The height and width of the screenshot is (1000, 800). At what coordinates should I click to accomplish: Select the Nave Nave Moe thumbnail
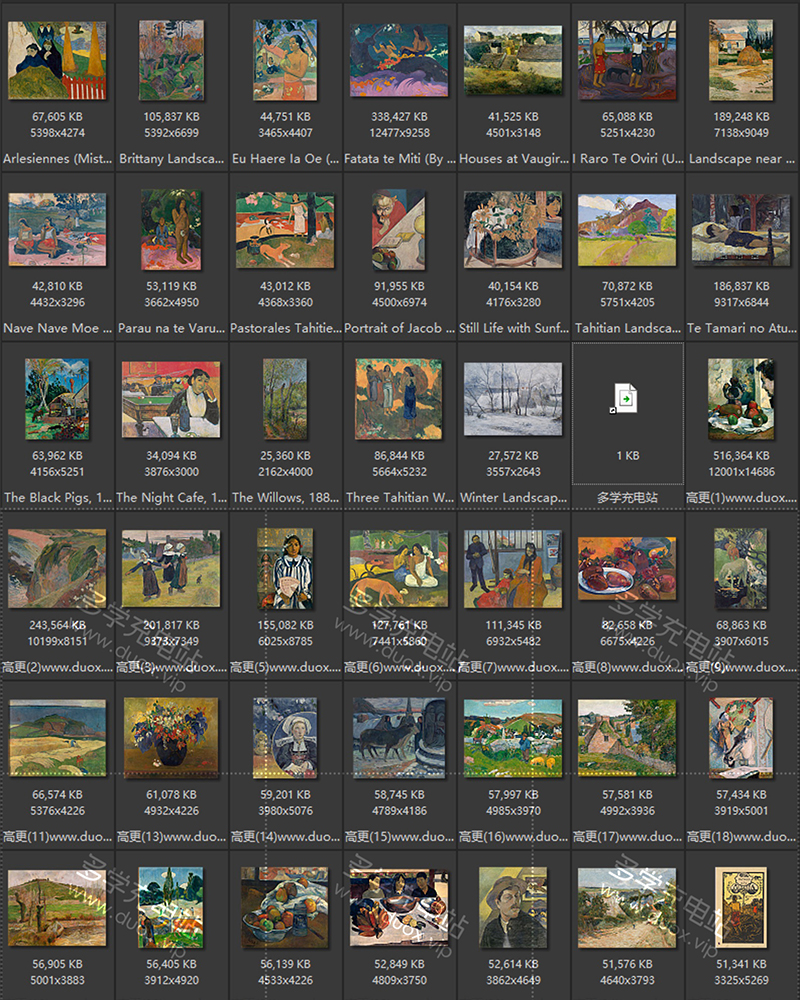coord(57,228)
